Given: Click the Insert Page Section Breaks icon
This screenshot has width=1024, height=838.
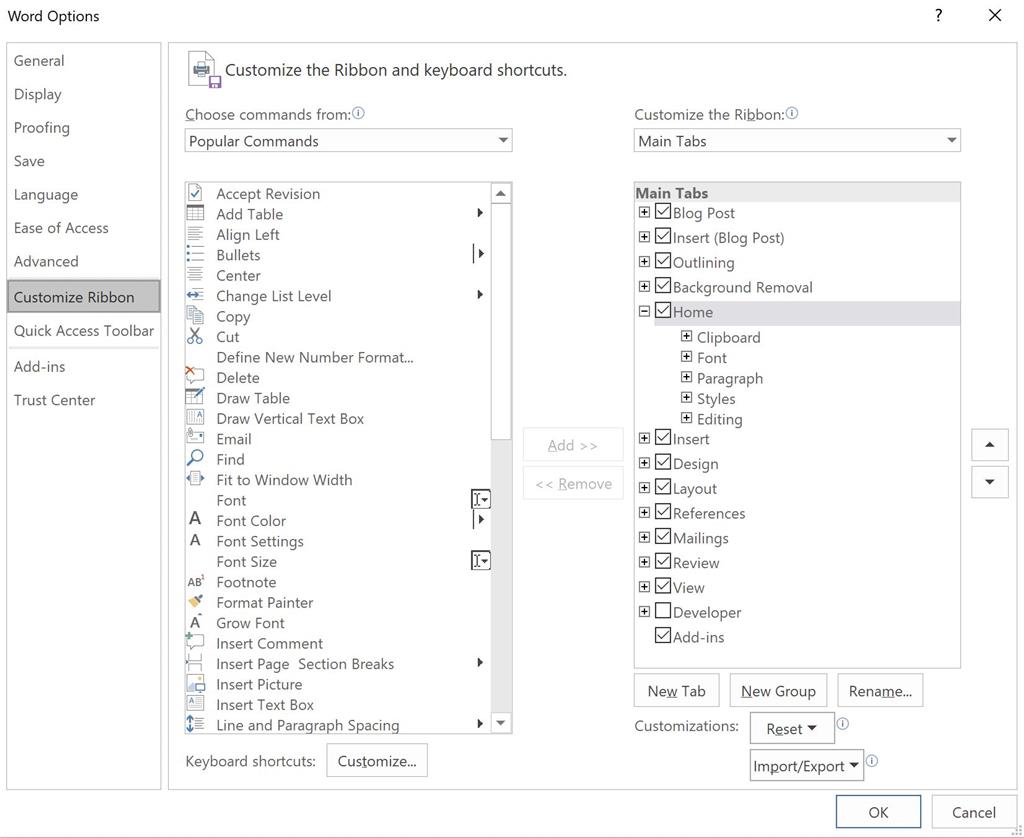Looking at the screenshot, I should [195, 663].
